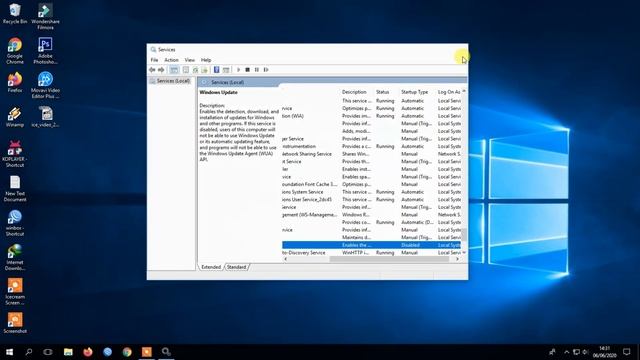Sort by the Startup Type column header

[415, 92]
